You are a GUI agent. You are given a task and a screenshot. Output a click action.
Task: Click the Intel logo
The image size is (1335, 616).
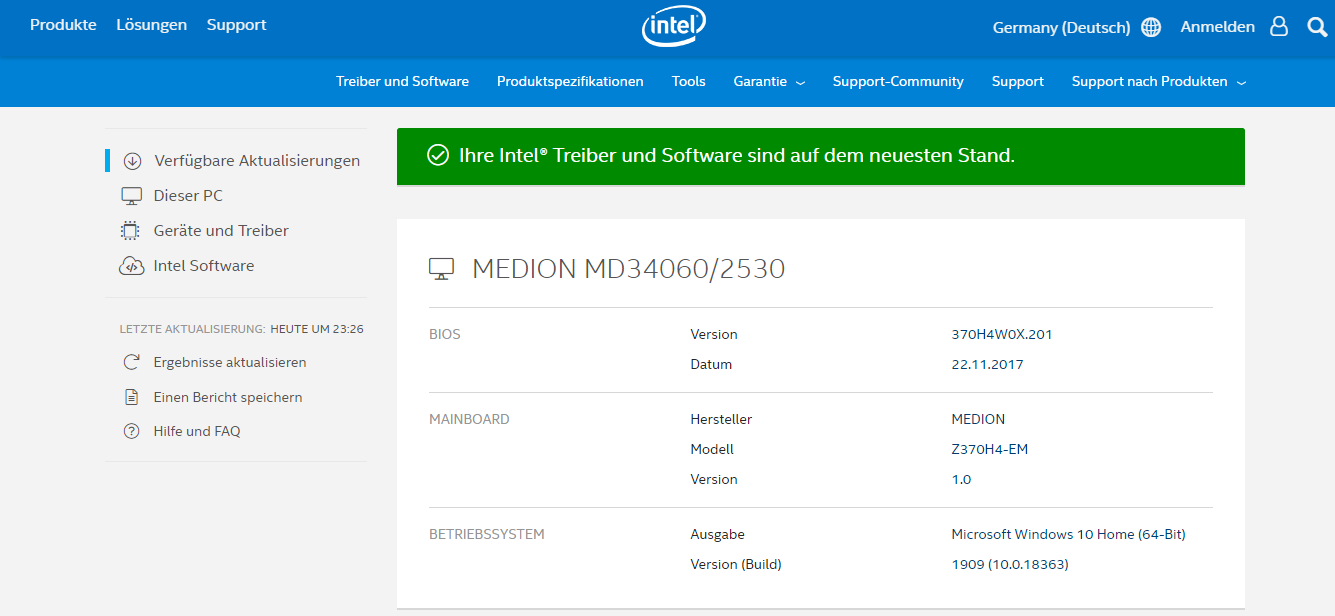coord(674,27)
